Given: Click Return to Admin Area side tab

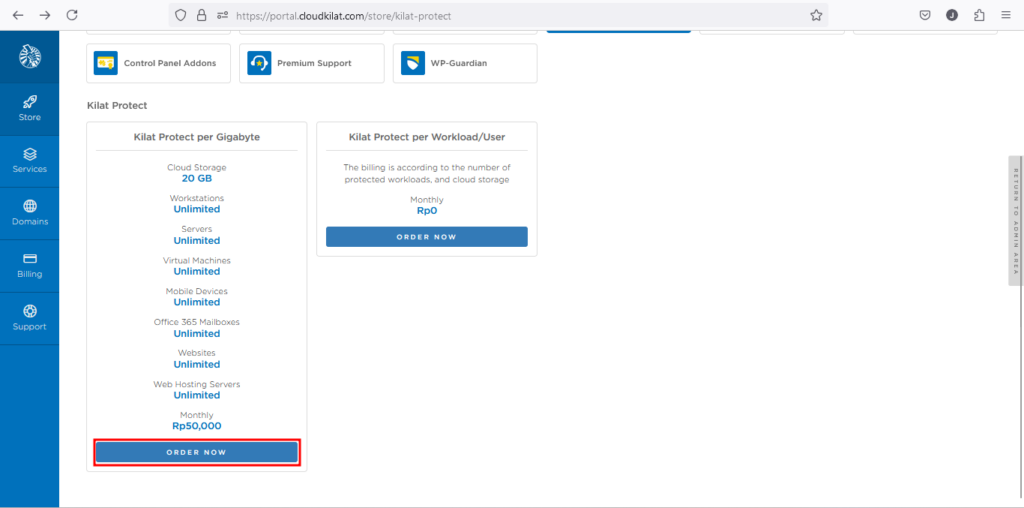Looking at the screenshot, I should [1015, 221].
